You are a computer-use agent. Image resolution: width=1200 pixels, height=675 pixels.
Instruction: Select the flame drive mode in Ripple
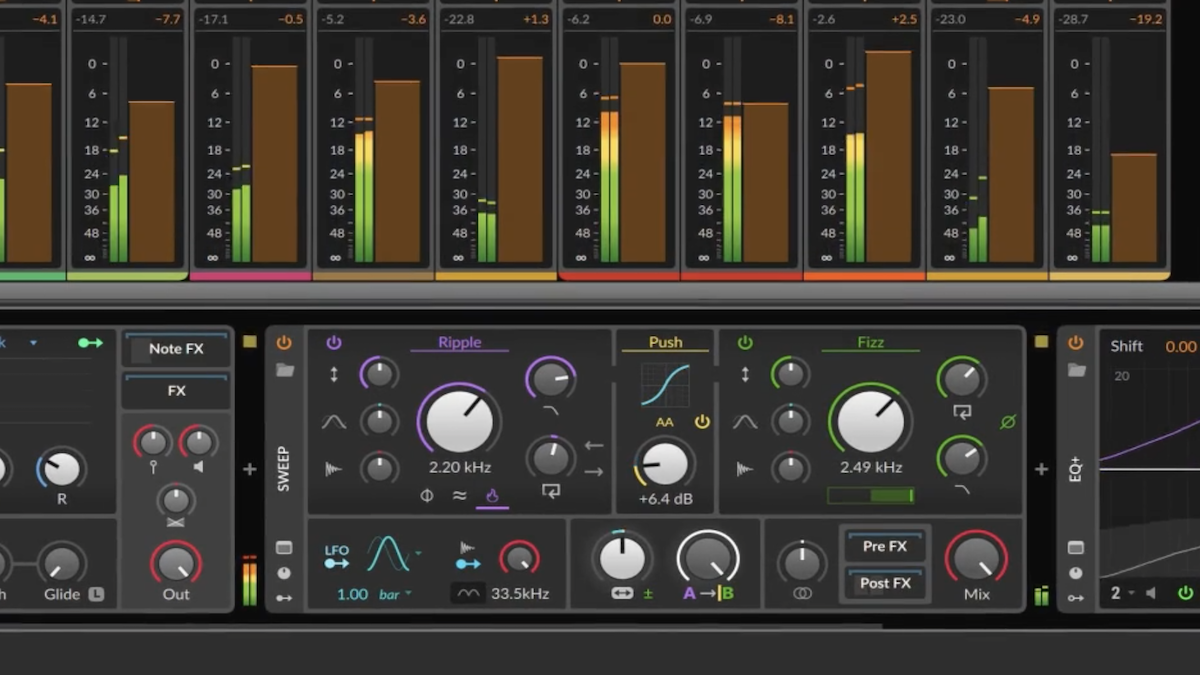coord(494,496)
